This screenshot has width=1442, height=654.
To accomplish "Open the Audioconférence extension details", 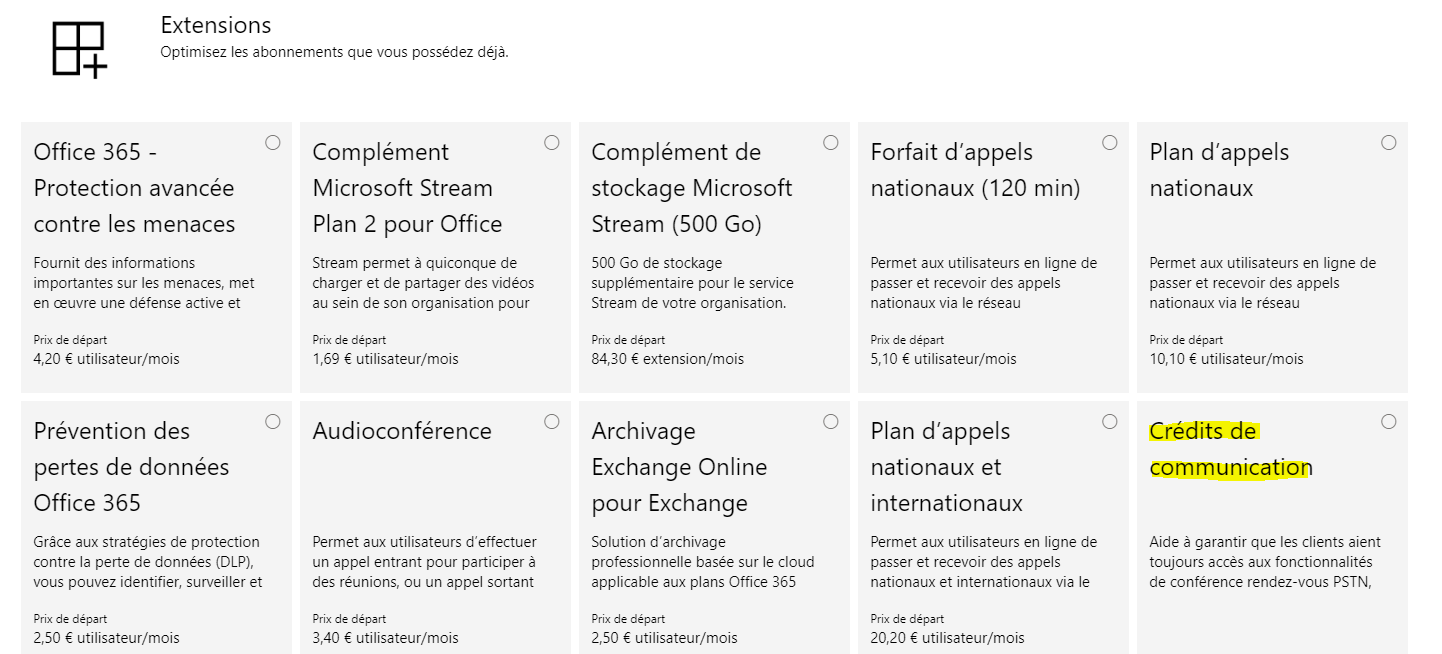I will [401, 432].
